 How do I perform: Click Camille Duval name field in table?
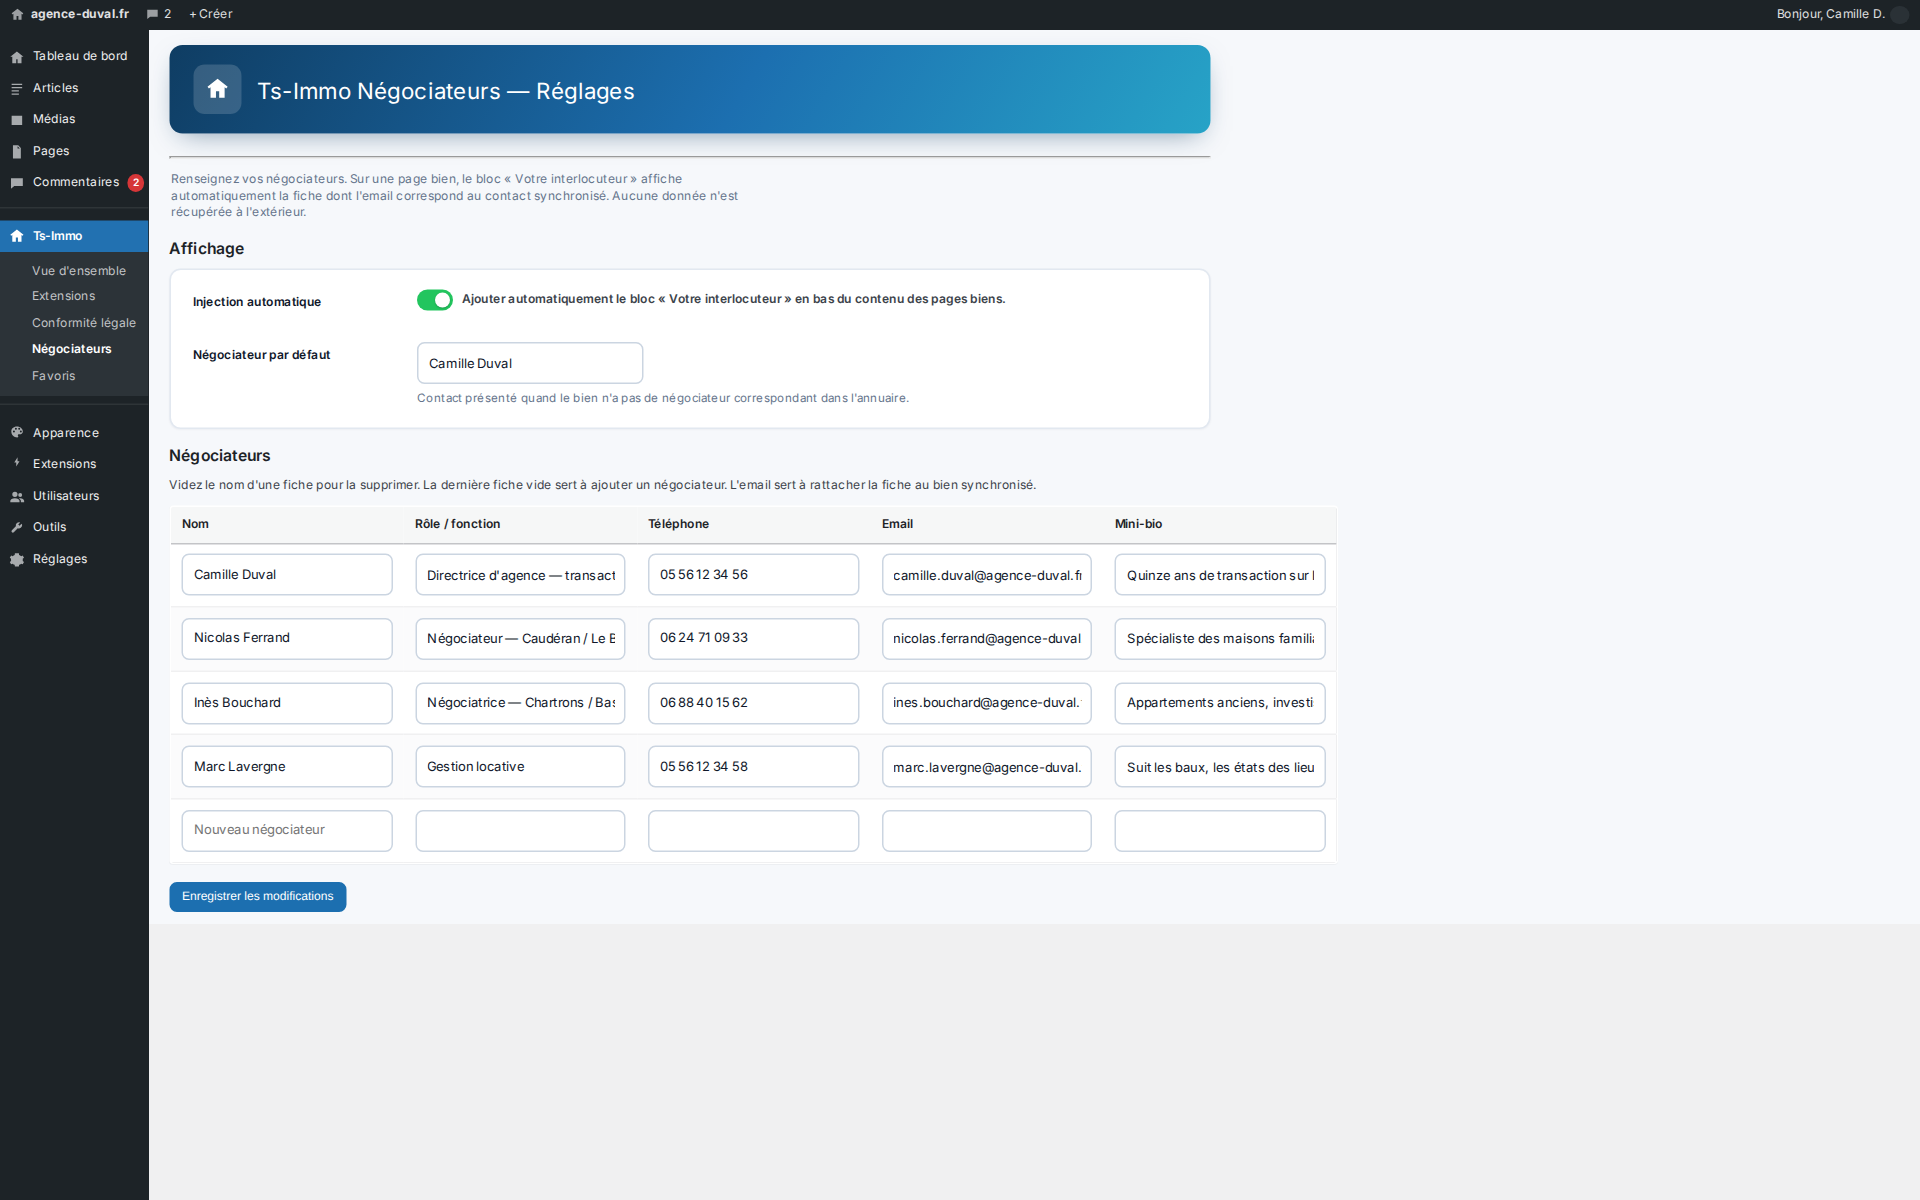click(x=287, y=575)
